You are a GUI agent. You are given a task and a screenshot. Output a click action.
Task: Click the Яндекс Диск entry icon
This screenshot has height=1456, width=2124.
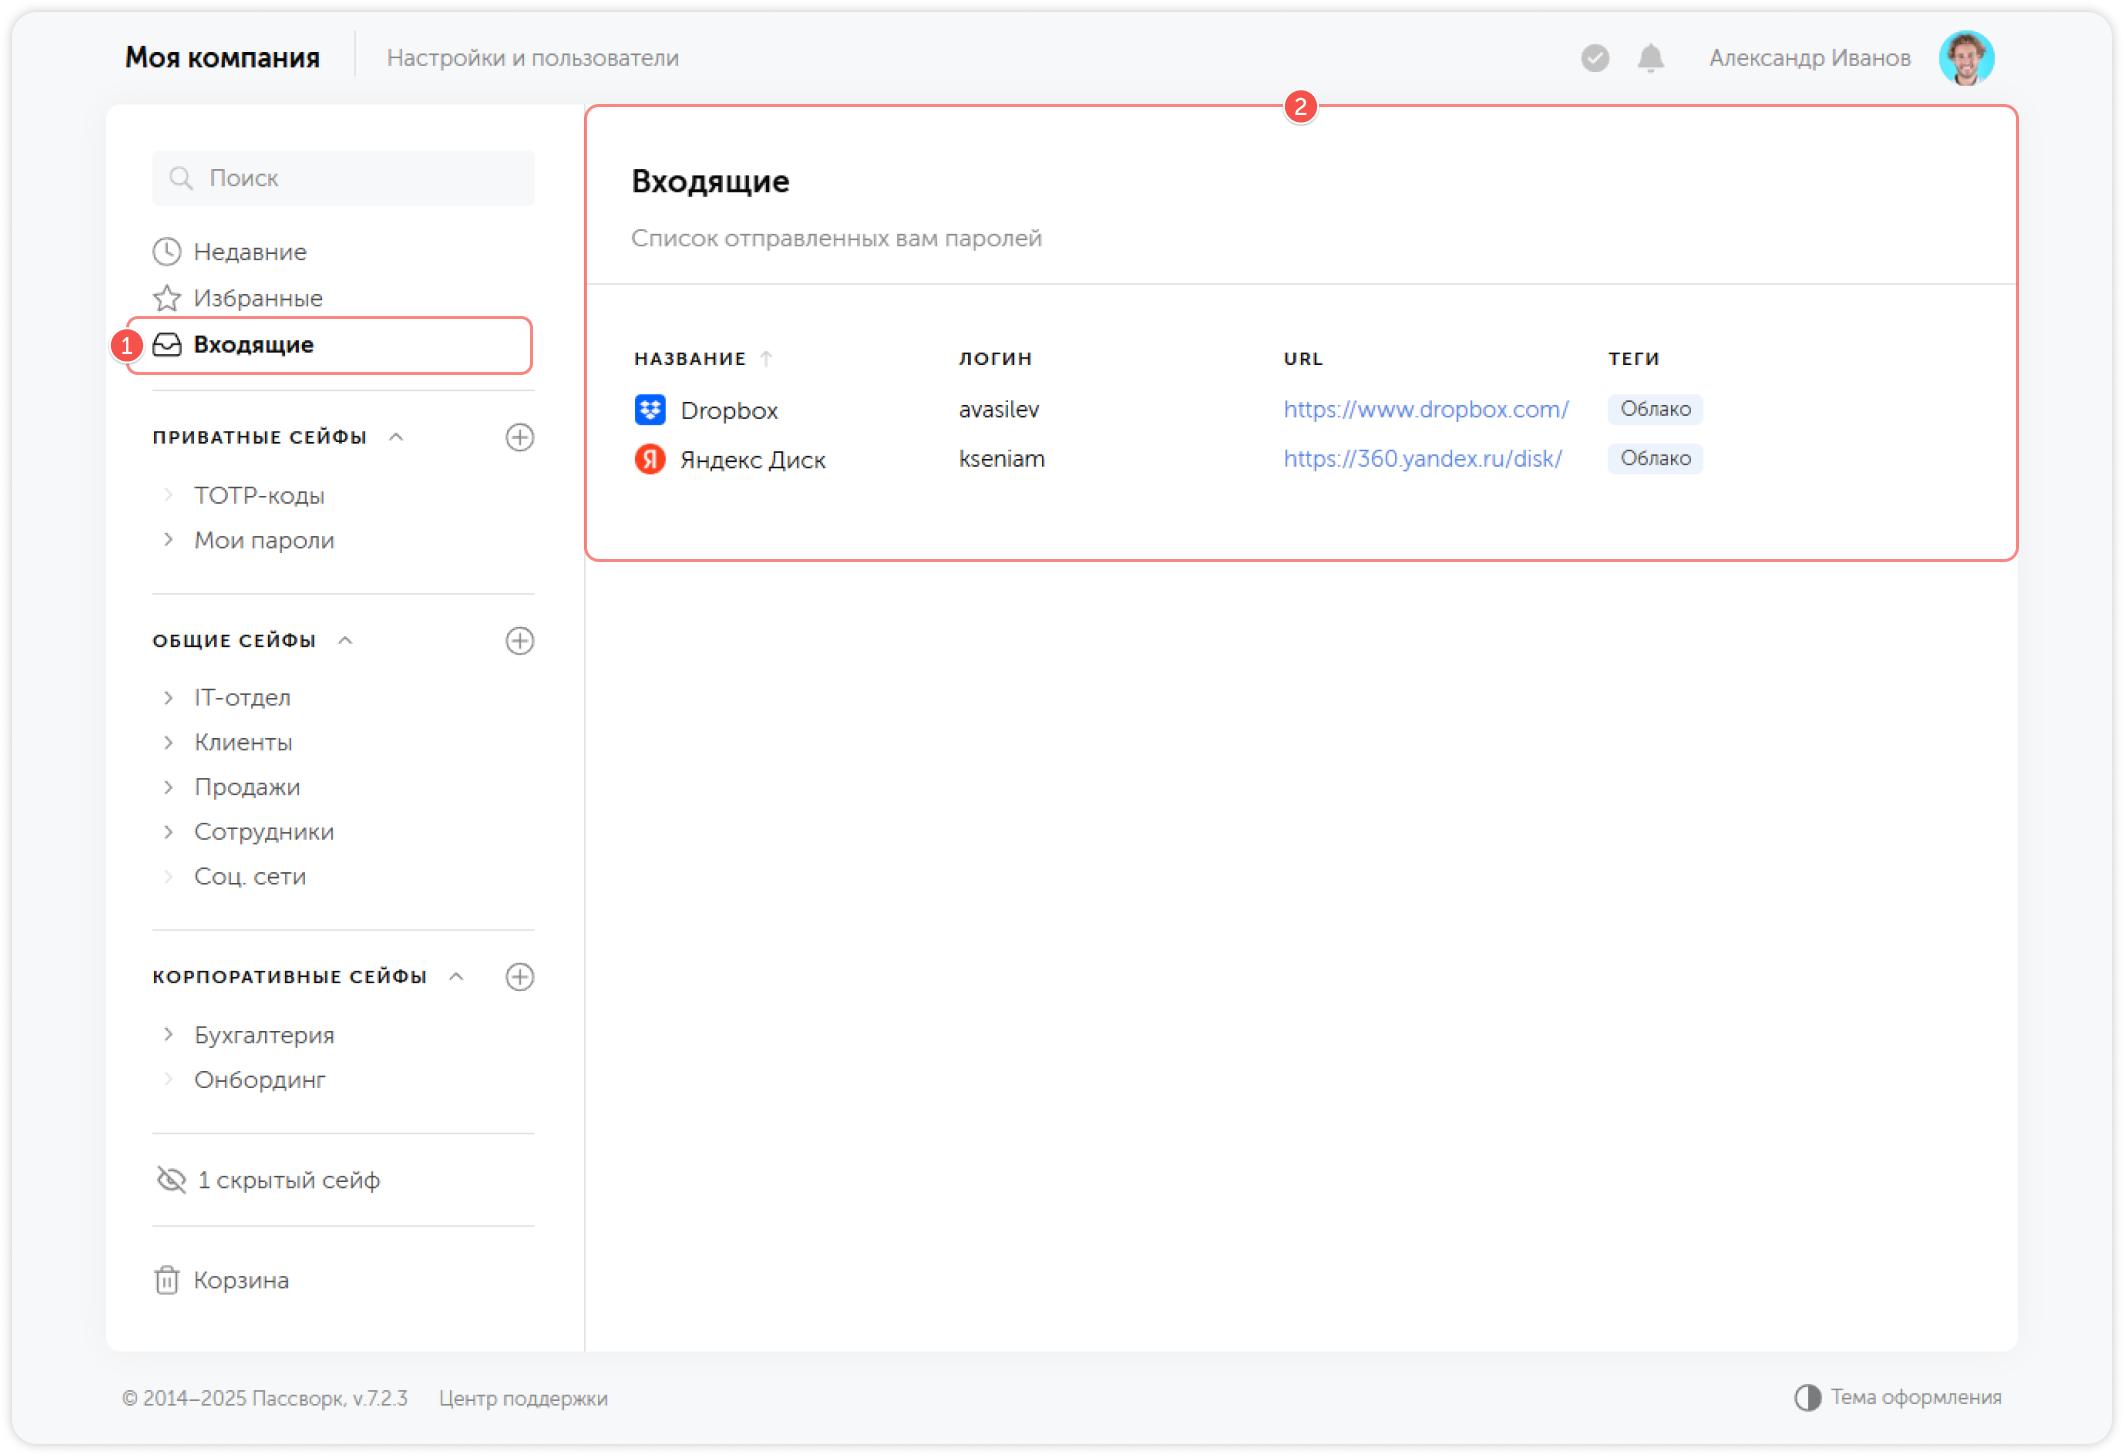click(x=650, y=459)
